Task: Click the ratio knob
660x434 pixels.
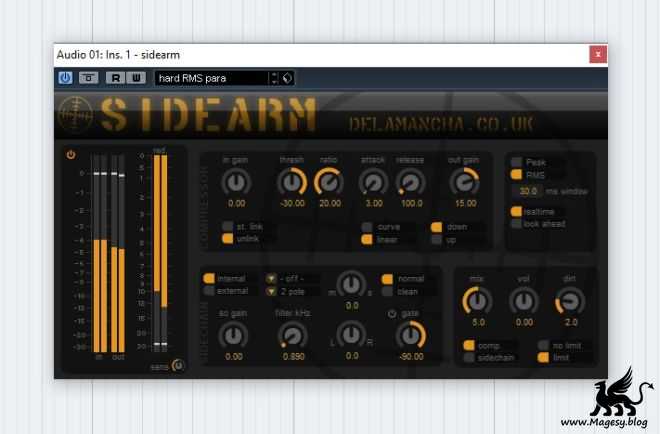Action: (x=329, y=182)
